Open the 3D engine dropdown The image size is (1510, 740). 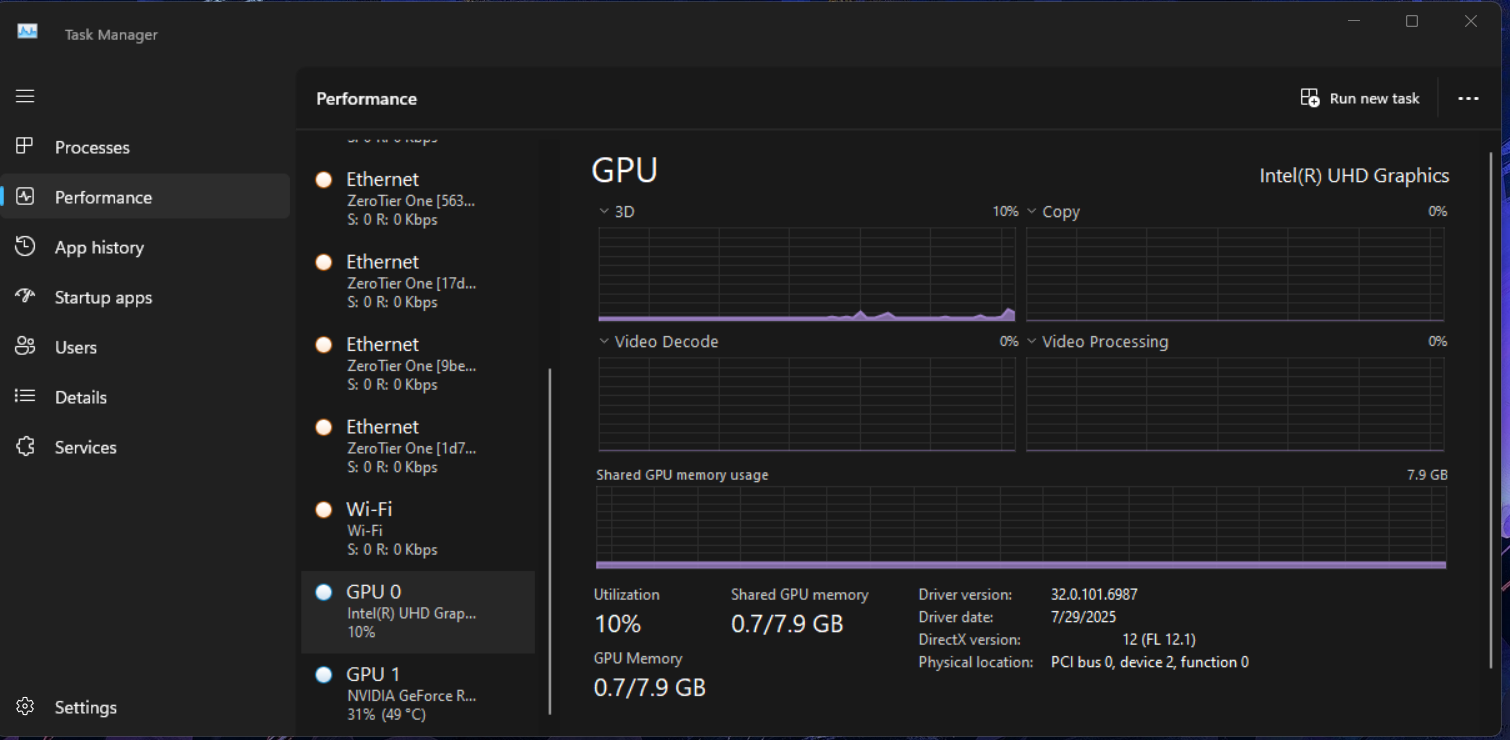click(616, 212)
